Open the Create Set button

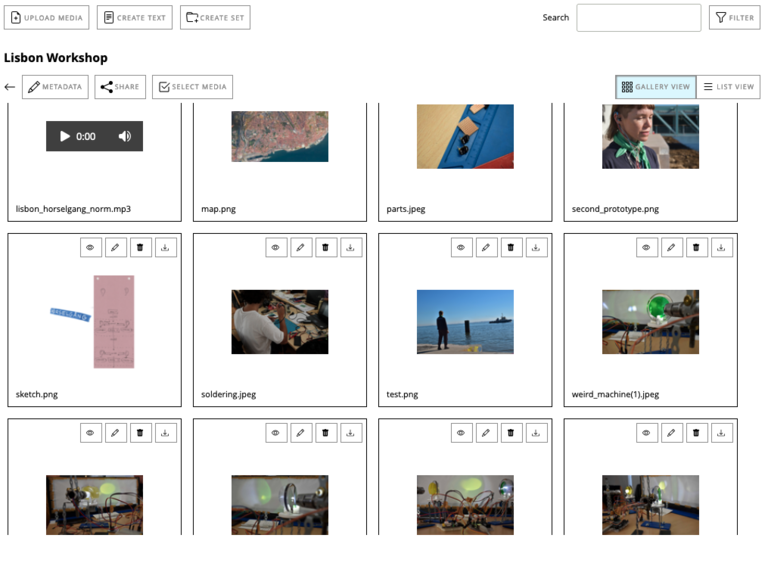pos(215,17)
